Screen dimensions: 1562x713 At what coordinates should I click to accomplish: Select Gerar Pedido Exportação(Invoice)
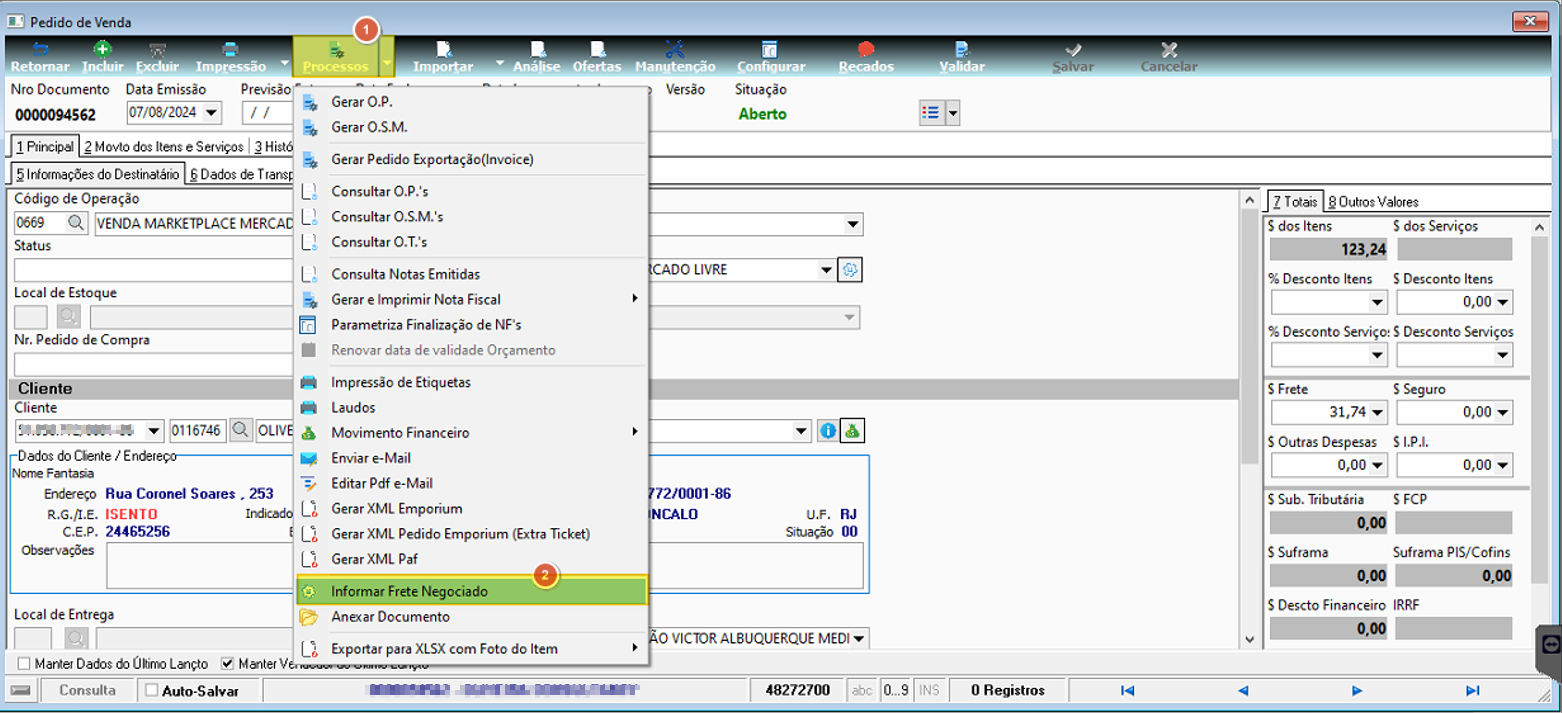(x=473, y=159)
